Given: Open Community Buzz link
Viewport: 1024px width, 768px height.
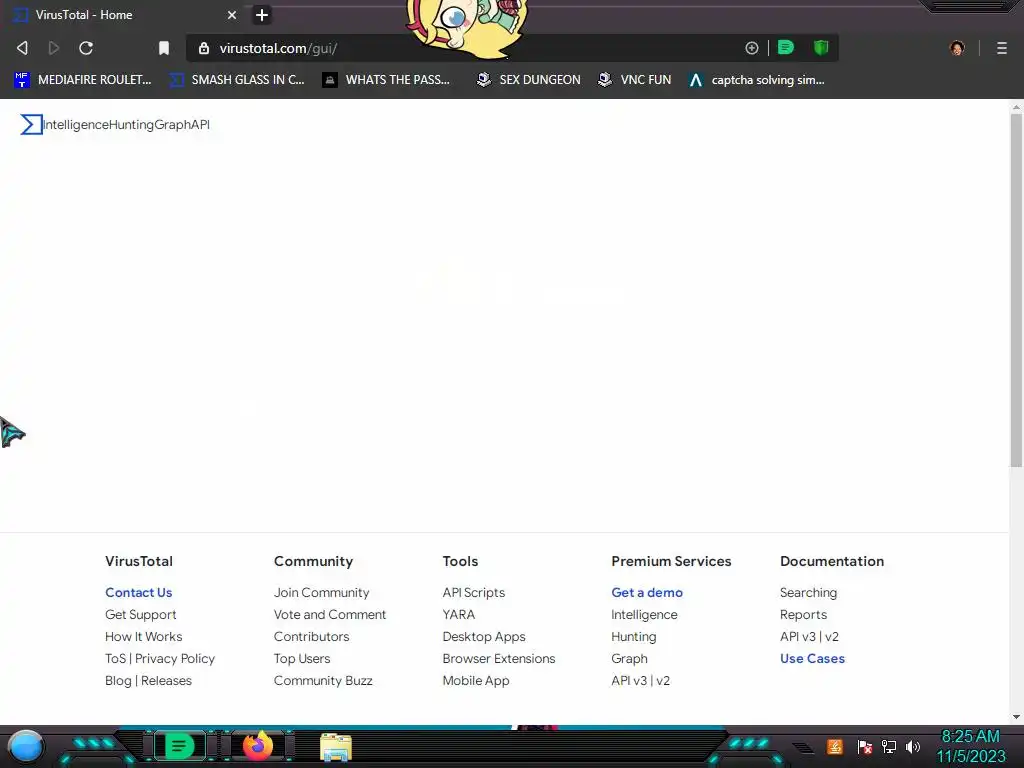Looking at the screenshot, I should pos(323,680).
